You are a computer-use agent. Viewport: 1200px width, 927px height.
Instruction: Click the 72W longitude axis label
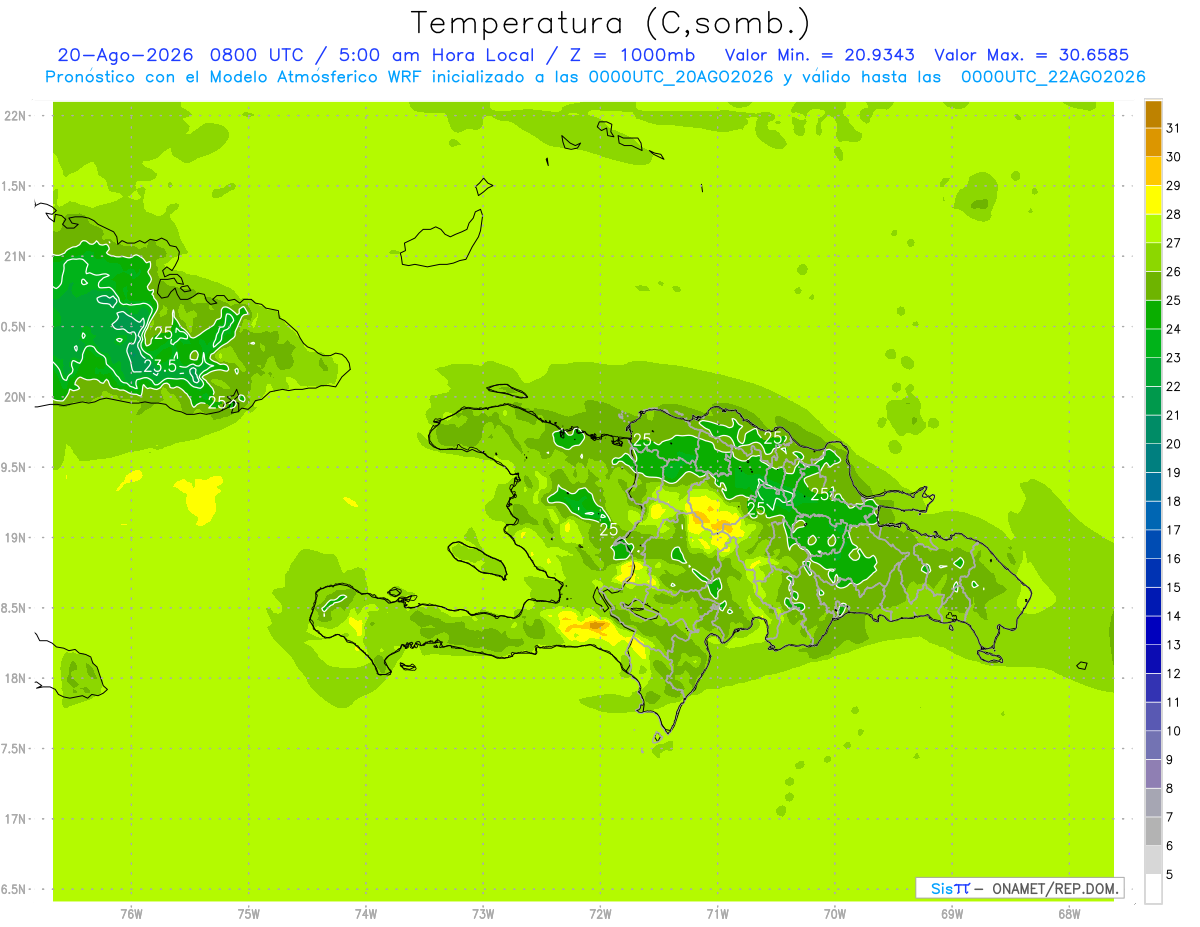coord(600,913)
